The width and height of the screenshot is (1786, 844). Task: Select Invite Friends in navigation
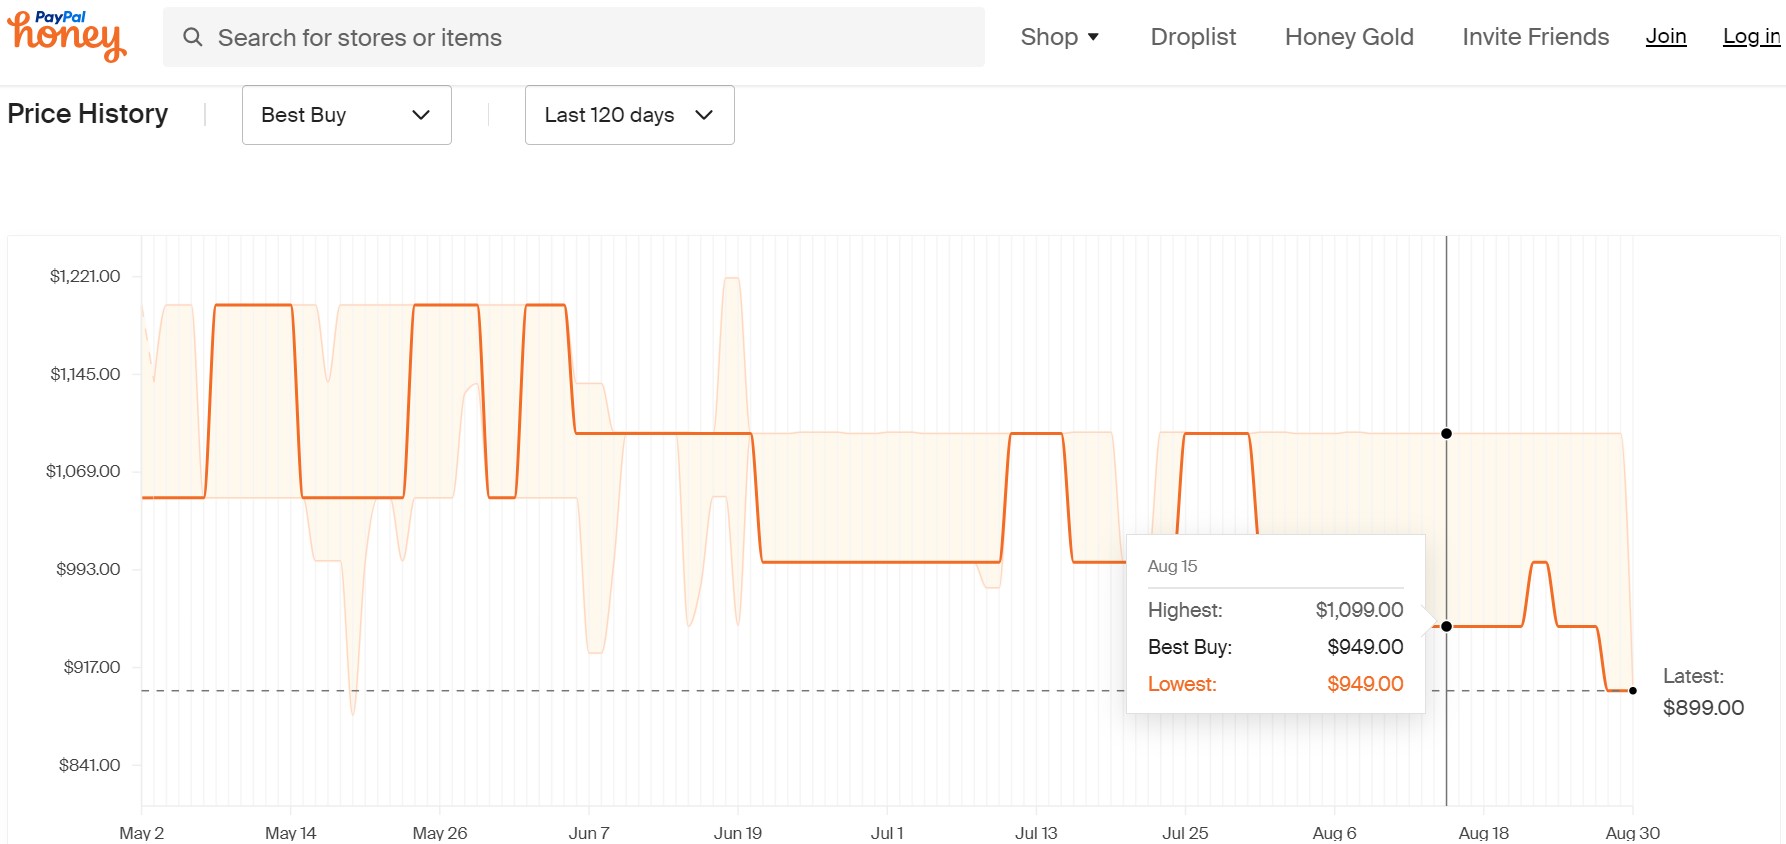1535,37
